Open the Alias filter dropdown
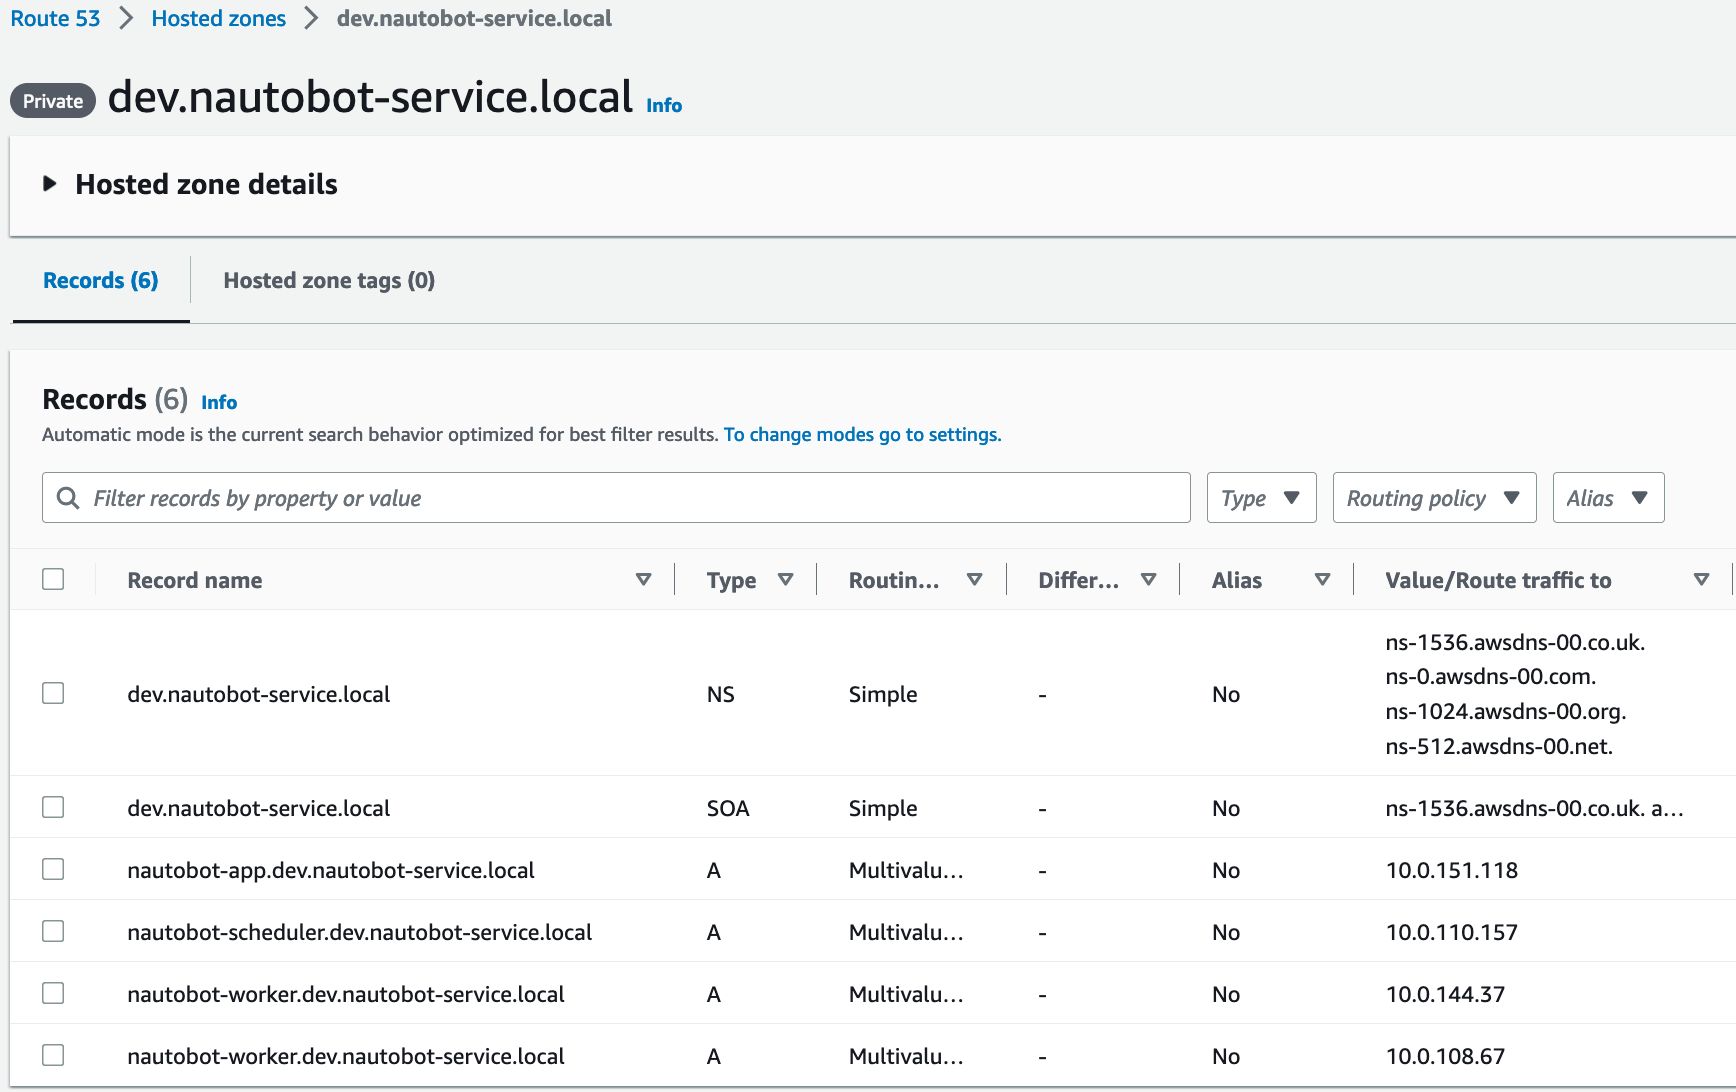The height and width of the screenshot is (1092, 1736). 1608,498
